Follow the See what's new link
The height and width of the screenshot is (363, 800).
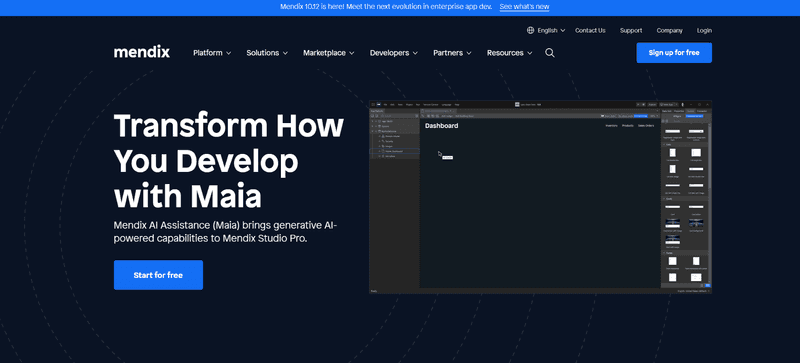coord(524,7)
